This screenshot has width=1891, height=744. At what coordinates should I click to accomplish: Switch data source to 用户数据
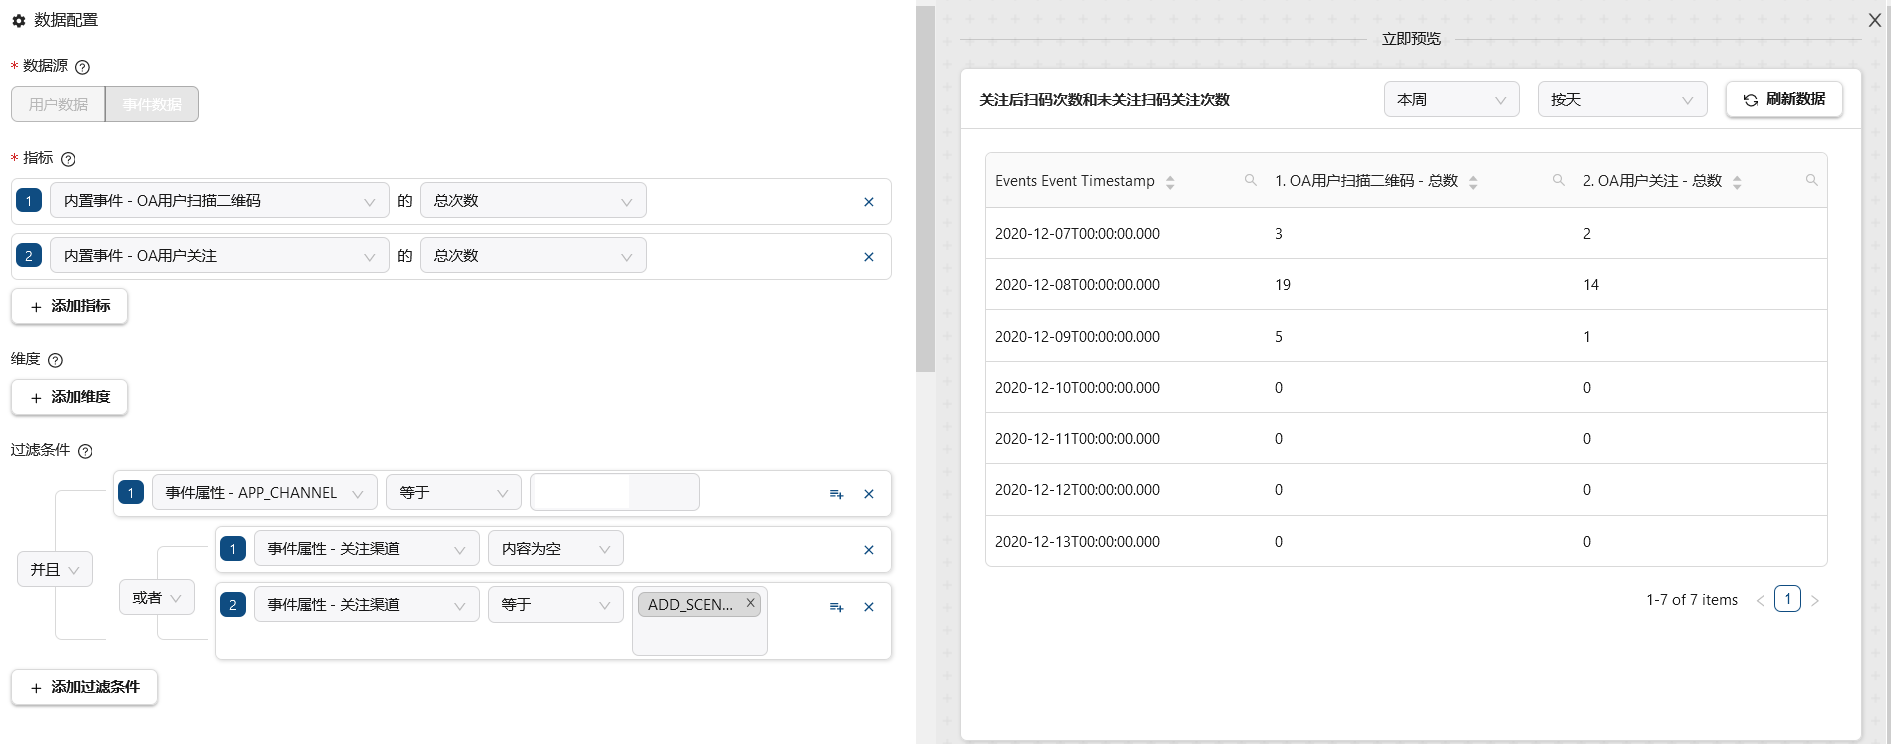tap(58, 104)
